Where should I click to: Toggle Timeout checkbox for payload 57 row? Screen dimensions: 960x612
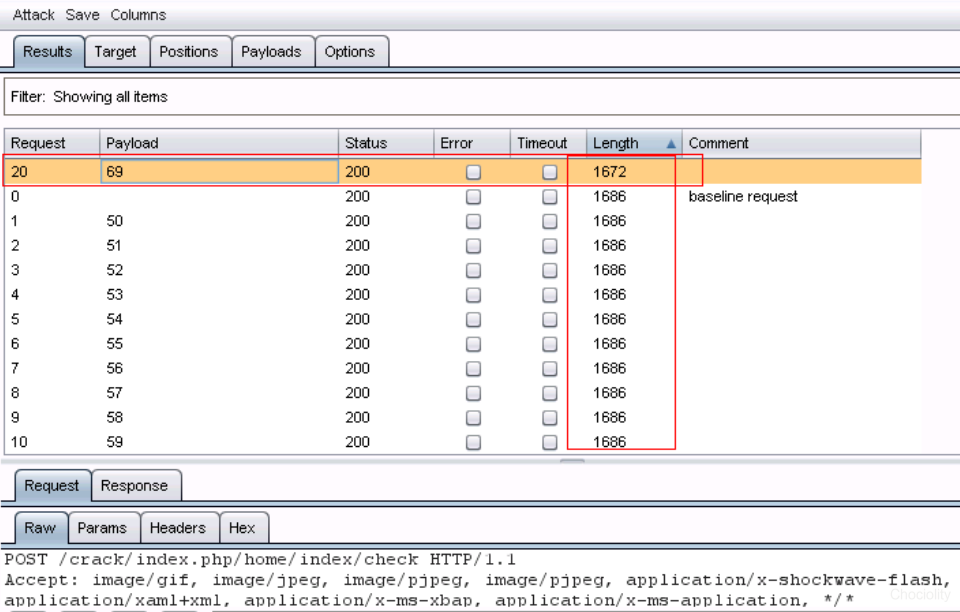[550, 393]
